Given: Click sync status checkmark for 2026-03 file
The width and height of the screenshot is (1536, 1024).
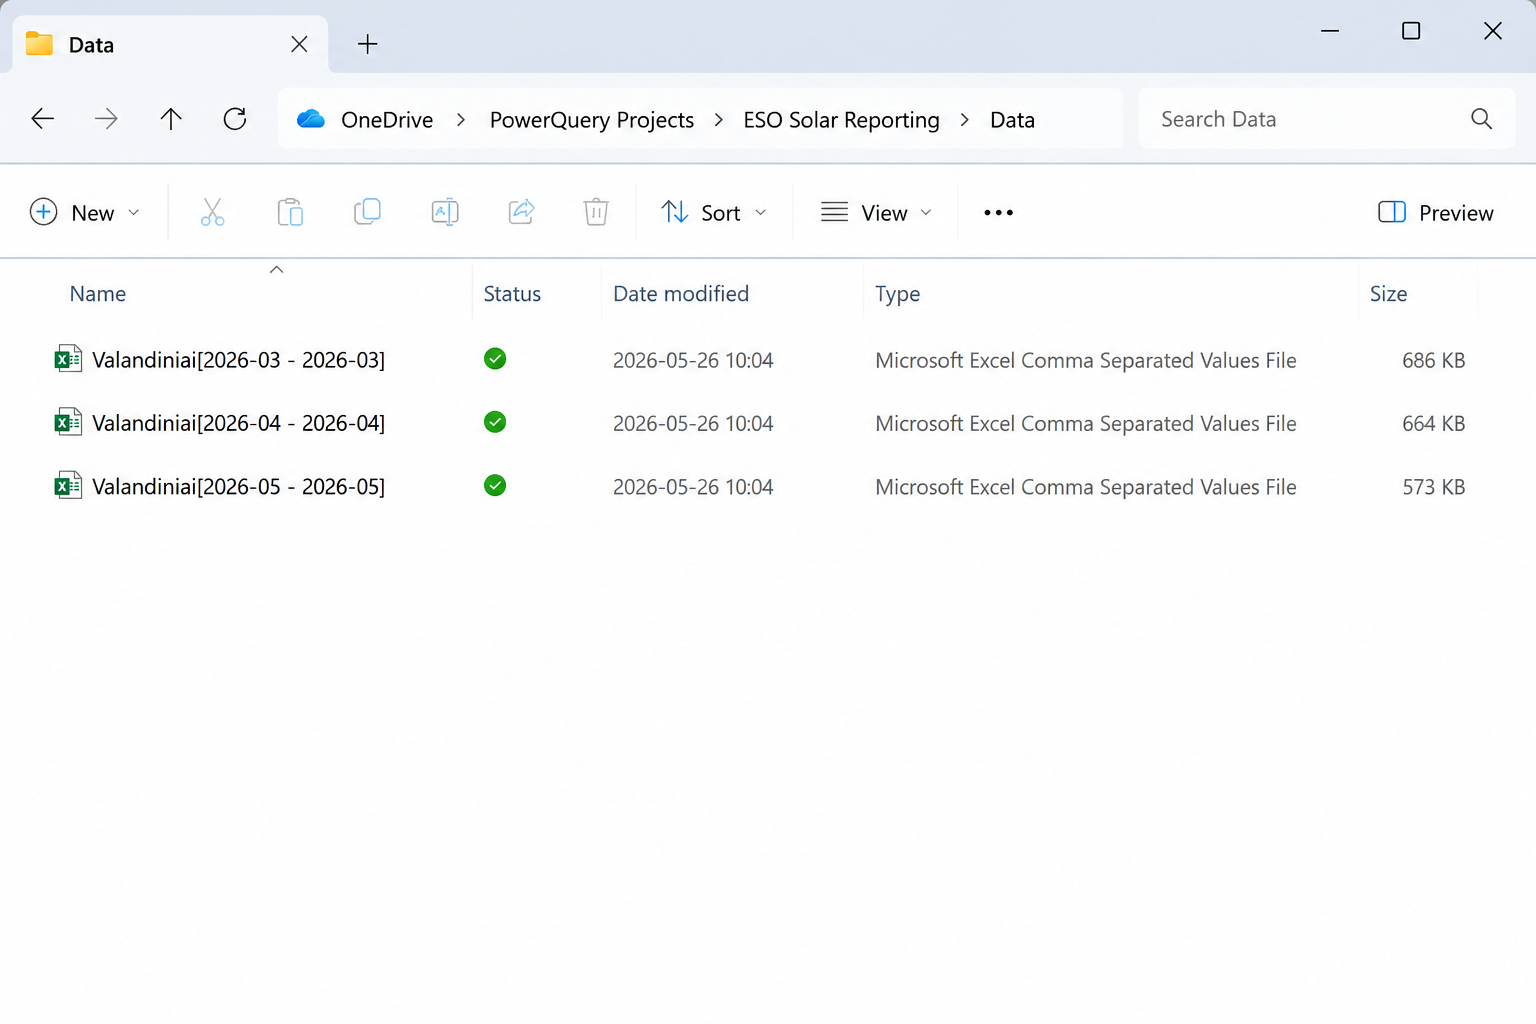Looking at the screenshot, I should 495,359.
